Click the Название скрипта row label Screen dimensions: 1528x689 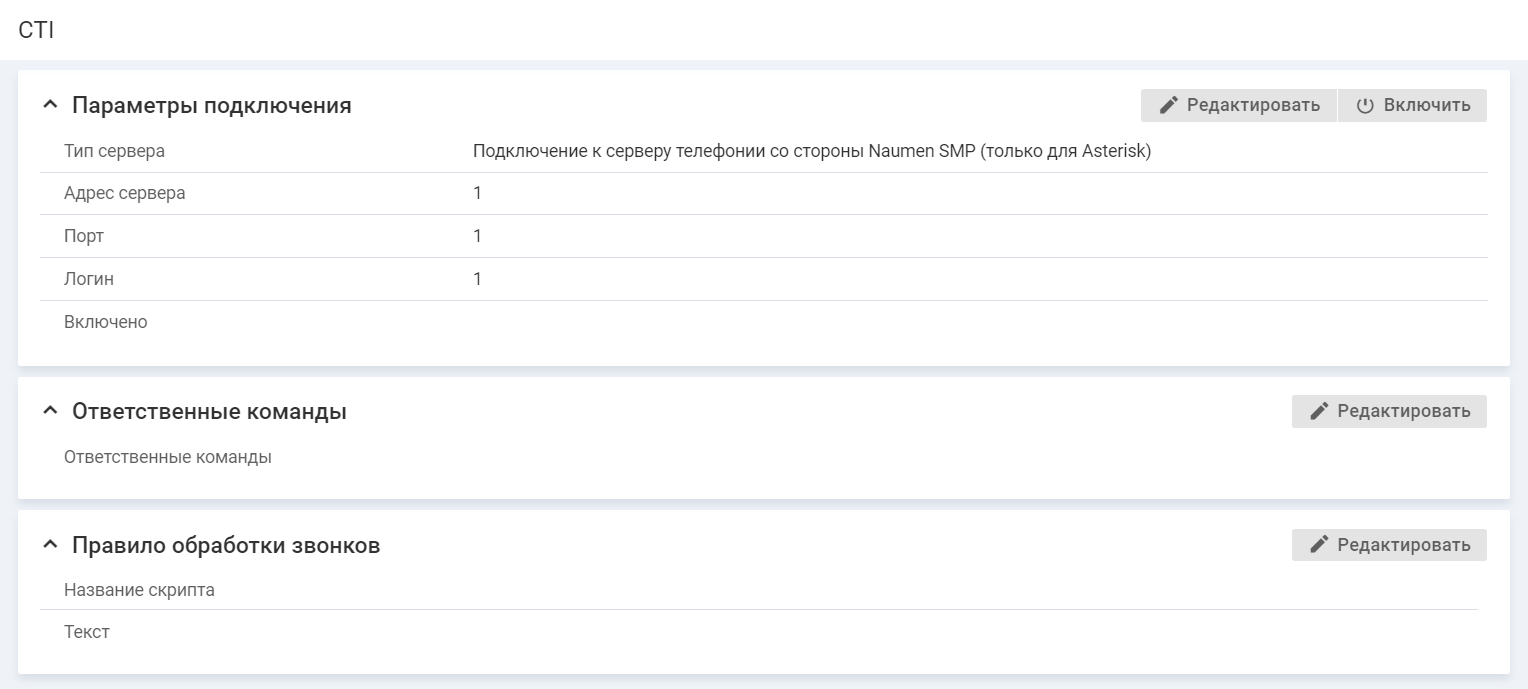click(139, 590)
